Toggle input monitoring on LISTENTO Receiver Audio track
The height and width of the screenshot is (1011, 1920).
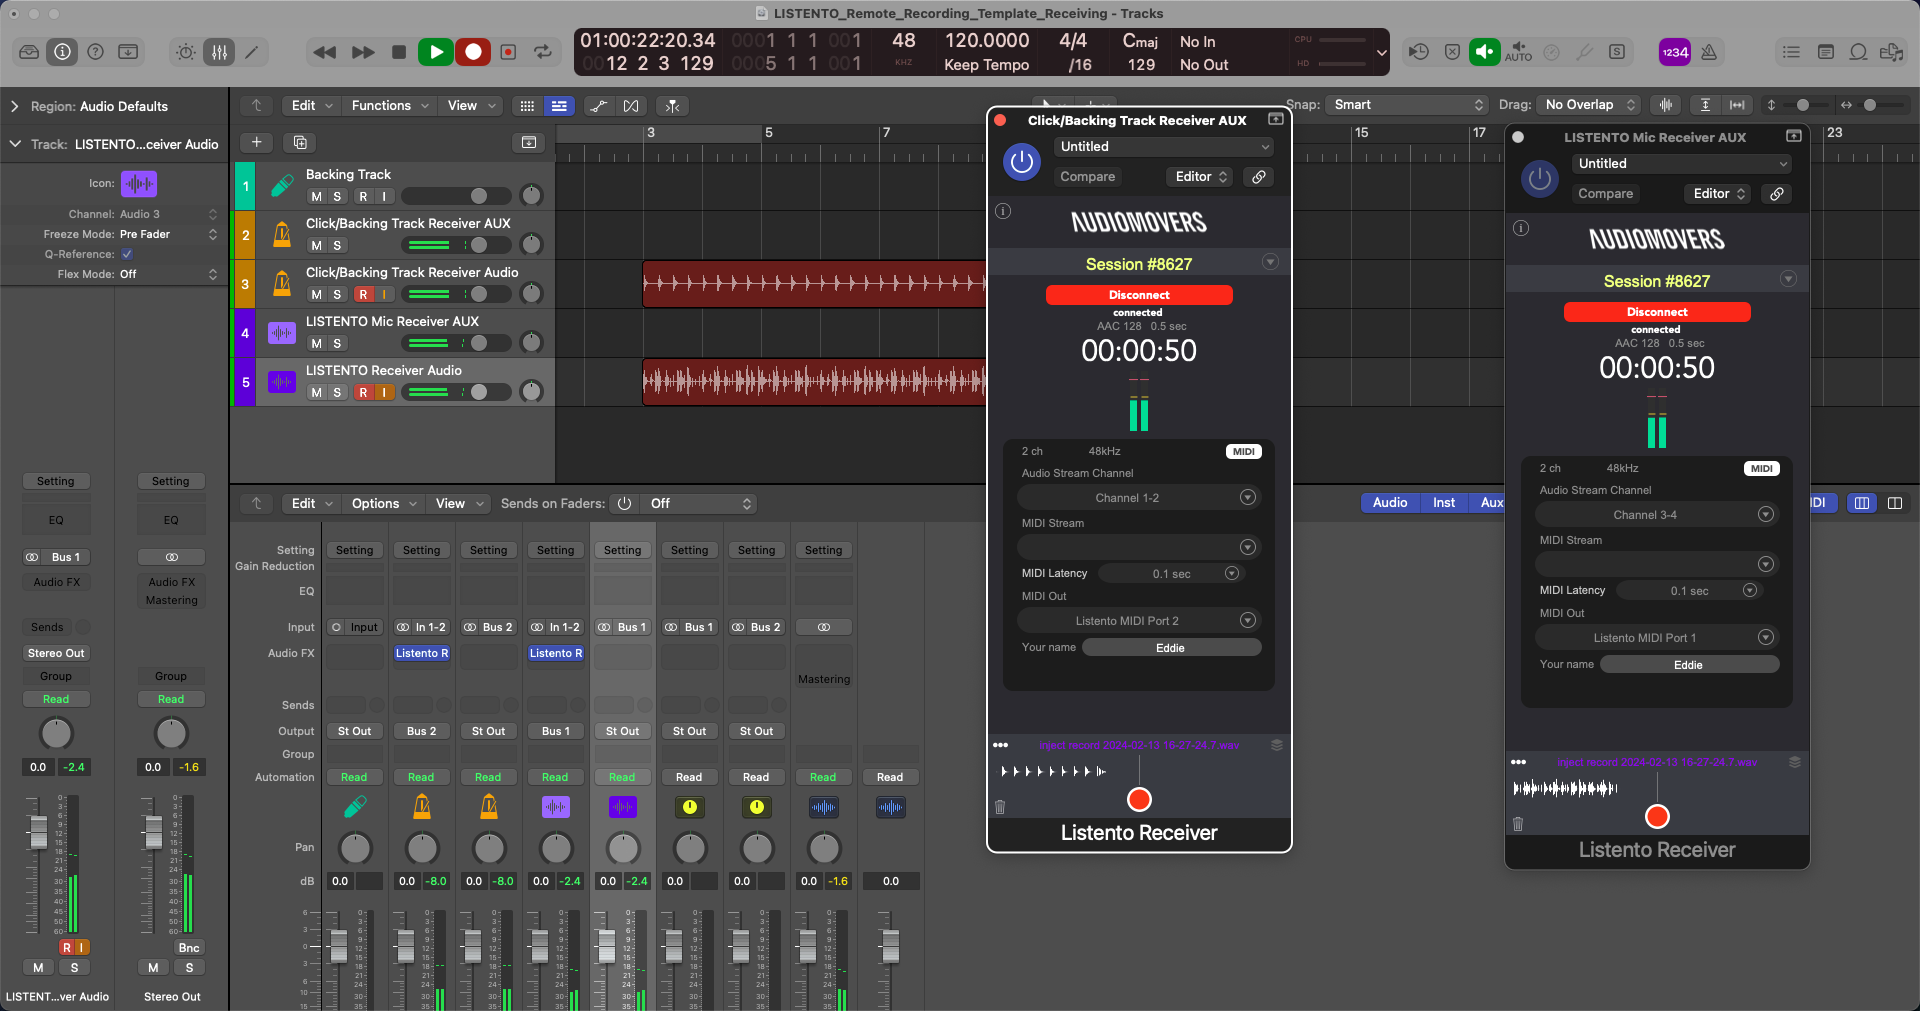click(384, 392)
